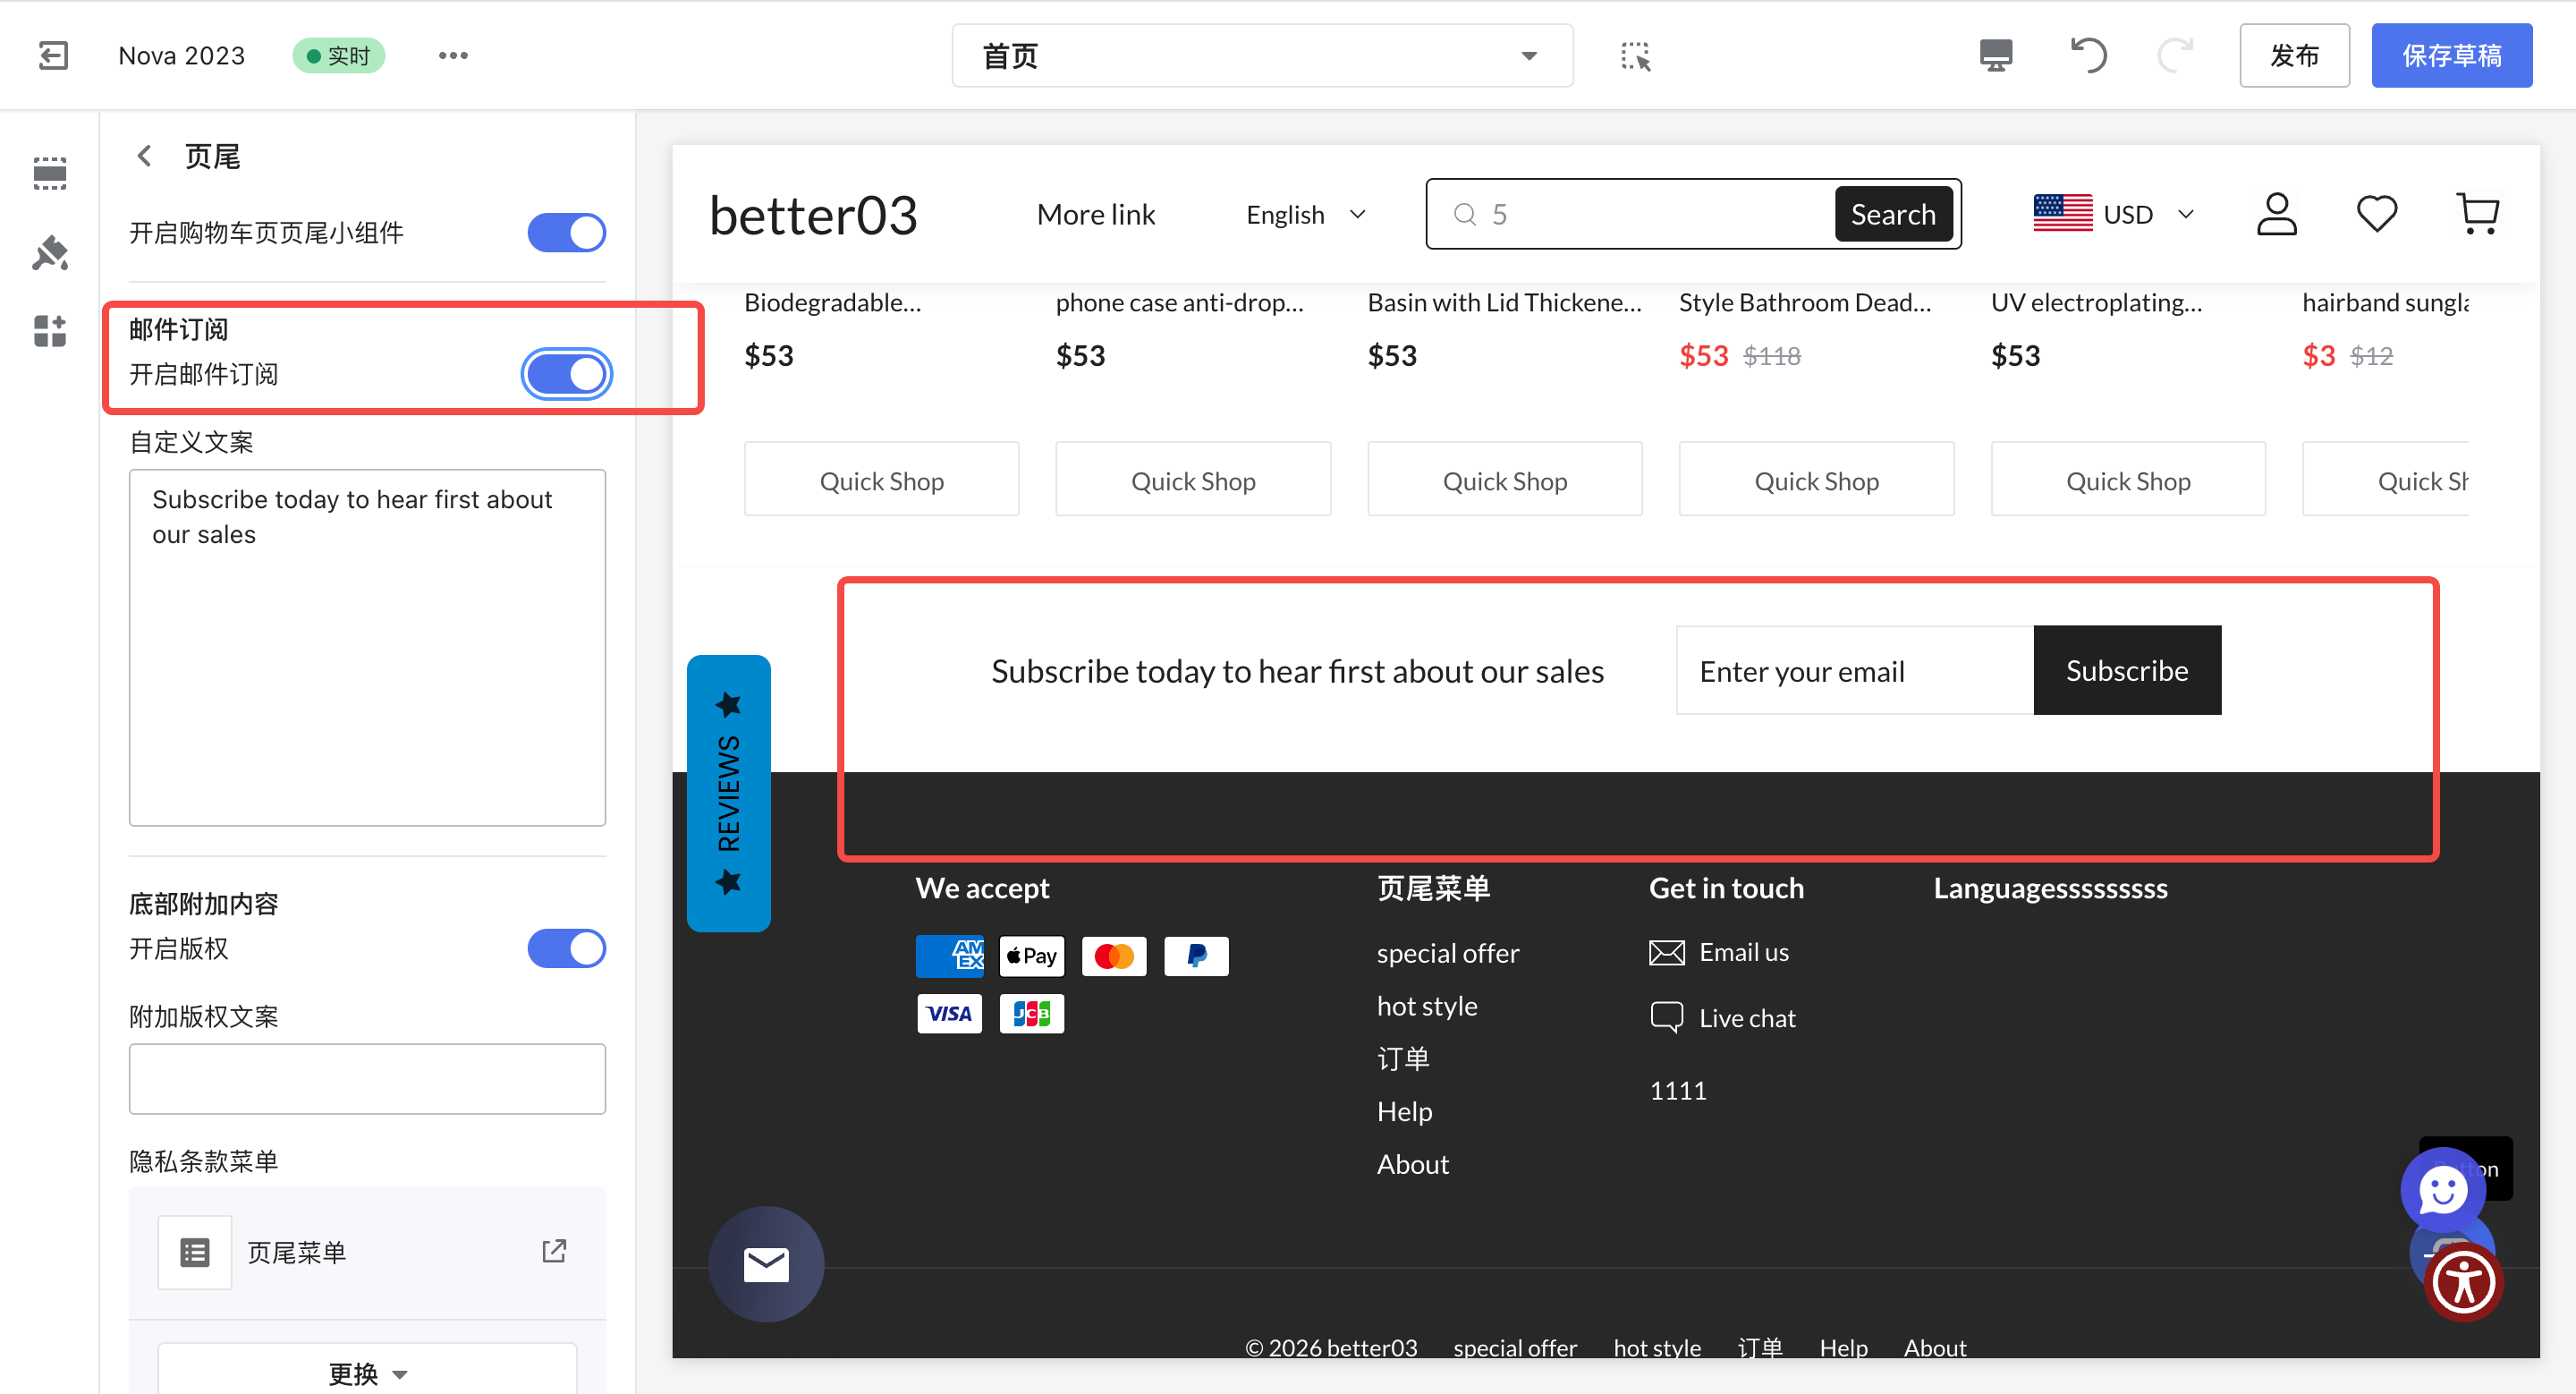This screenshot has height=1394, width=2576.
Task: Turn off the copyright toggle
Action: (x=566, y=948)
